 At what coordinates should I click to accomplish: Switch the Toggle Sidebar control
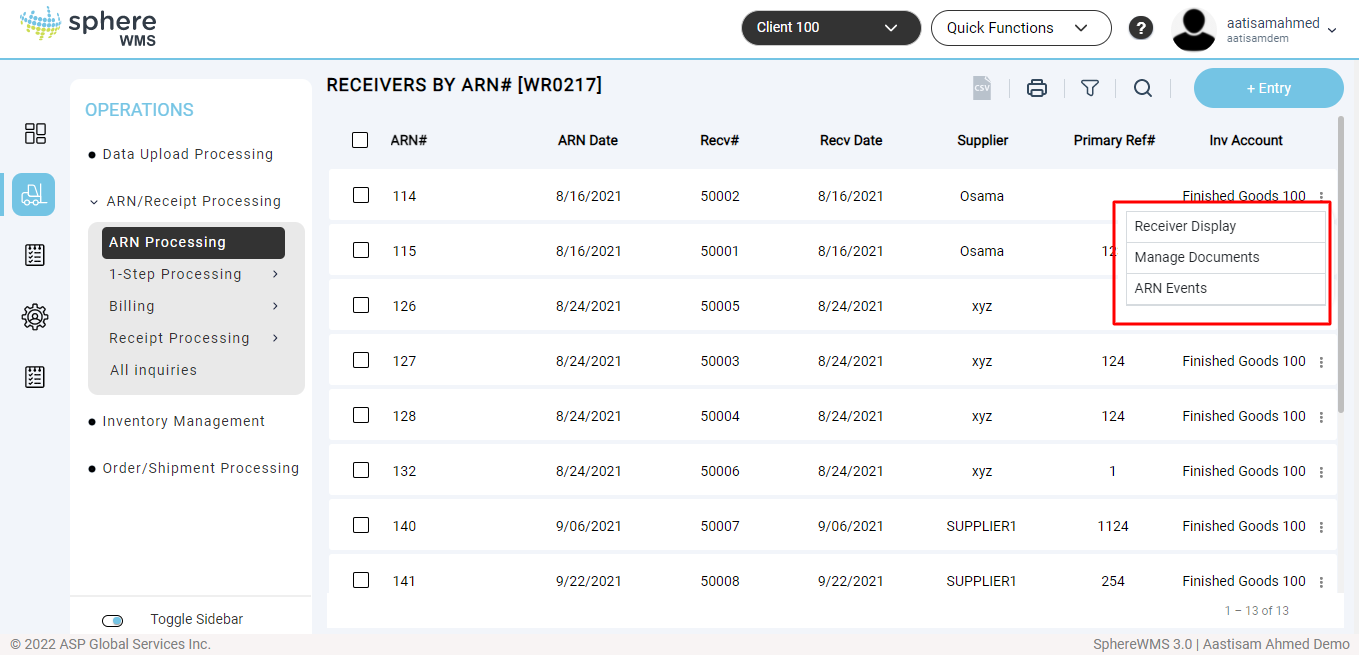coord(113,620)
